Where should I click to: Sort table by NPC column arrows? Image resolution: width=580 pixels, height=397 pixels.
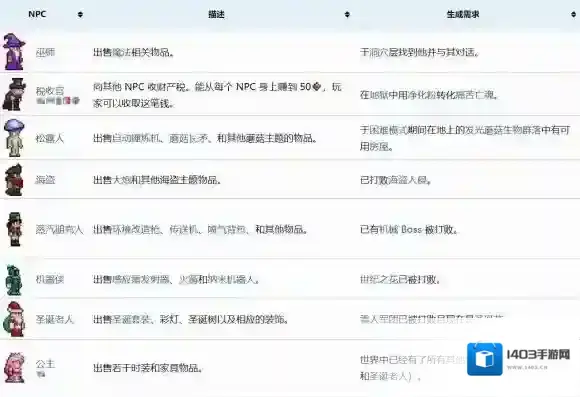tap(80, 14)
